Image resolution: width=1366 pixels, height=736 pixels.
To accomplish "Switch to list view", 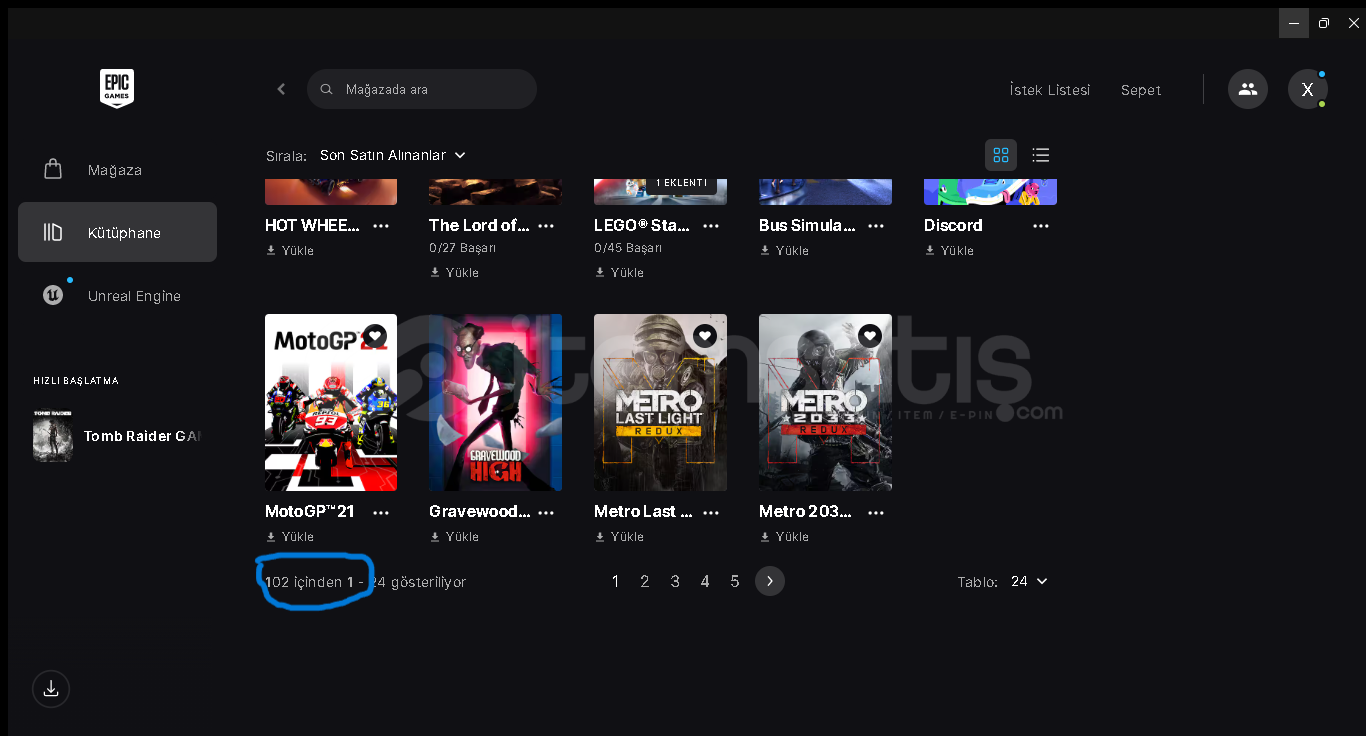I will click(x=1041, y=155).
